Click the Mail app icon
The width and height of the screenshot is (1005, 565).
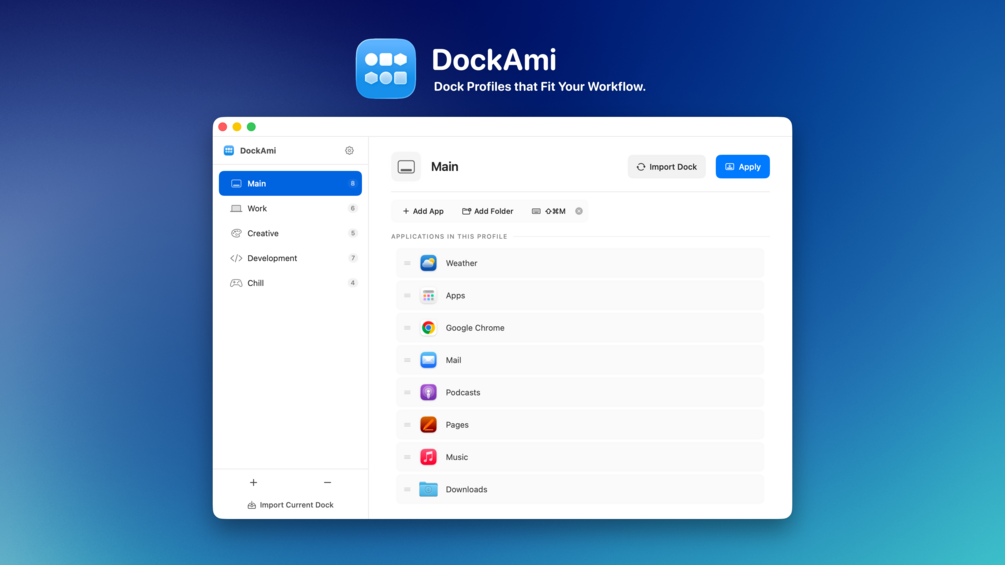point(428,360)
